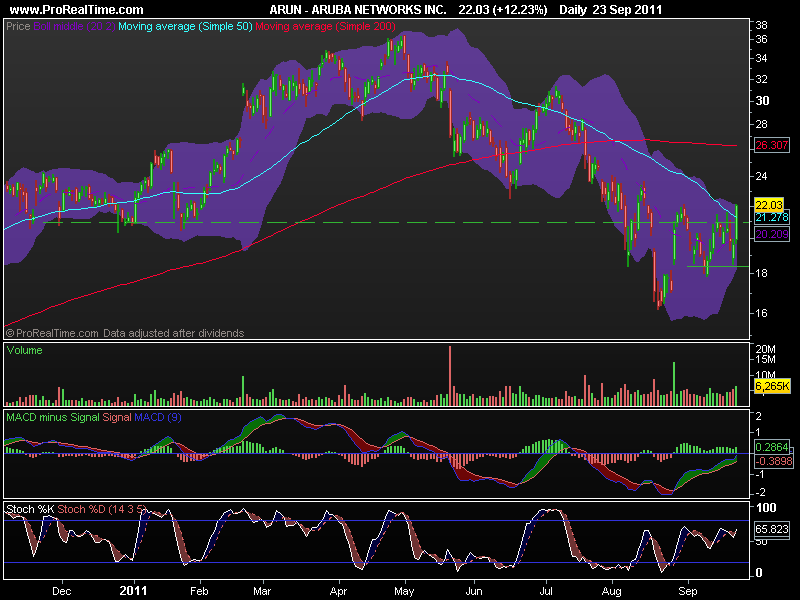Click the Daily 23 Sep 2011 label
Viewport: 800px width, 600px height.
(610, 10)
